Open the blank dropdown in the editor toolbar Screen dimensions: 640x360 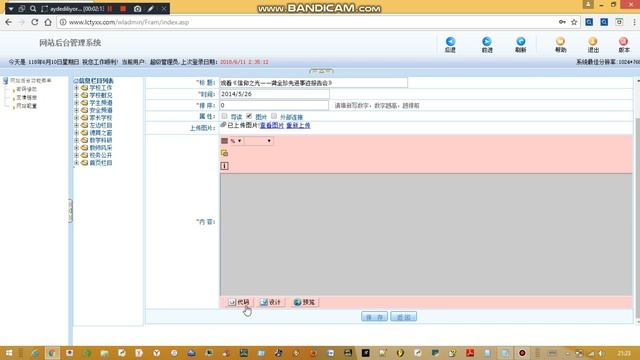(x=258, y=141)
